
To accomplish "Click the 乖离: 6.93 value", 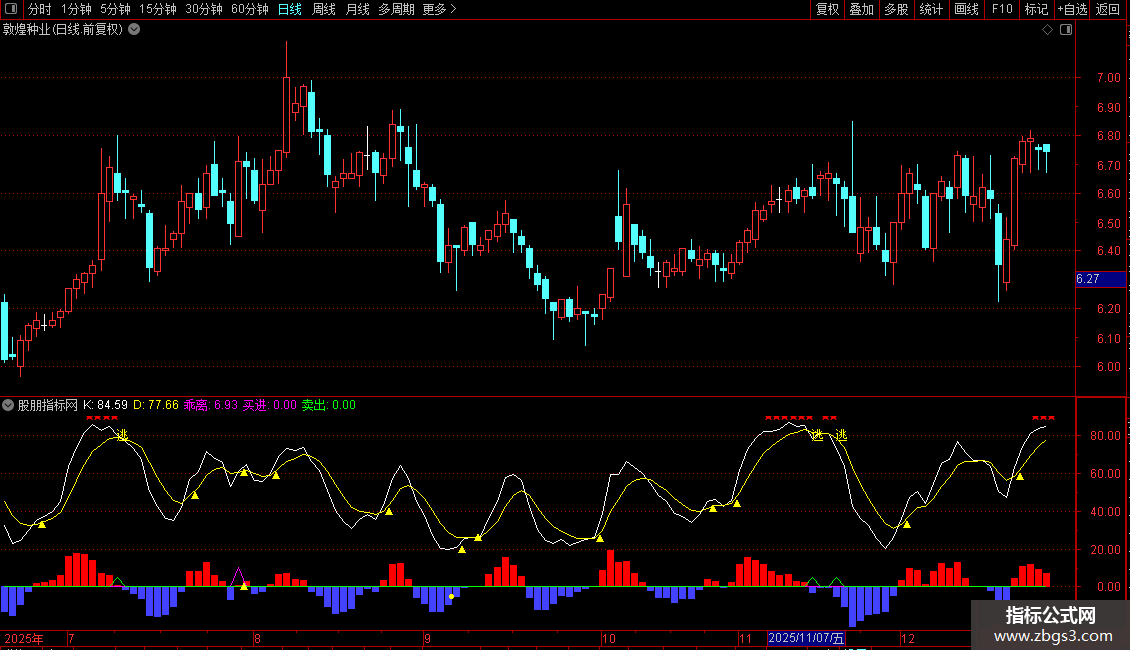I will 210,405.
